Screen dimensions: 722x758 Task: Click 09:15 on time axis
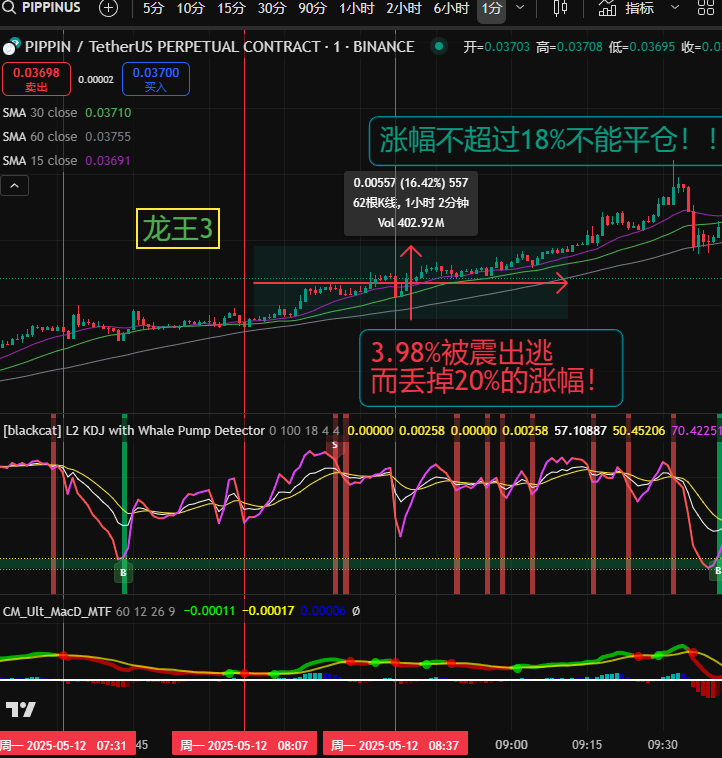click(587, 745)
